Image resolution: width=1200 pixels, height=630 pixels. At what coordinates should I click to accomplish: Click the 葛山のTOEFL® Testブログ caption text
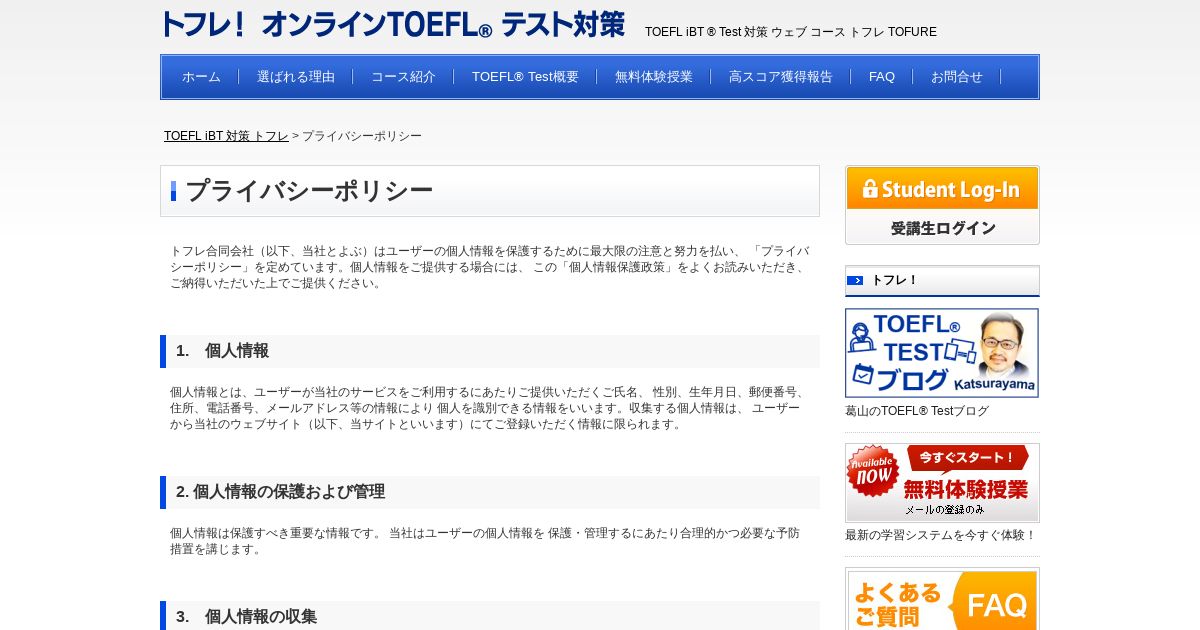click(917, 411)
